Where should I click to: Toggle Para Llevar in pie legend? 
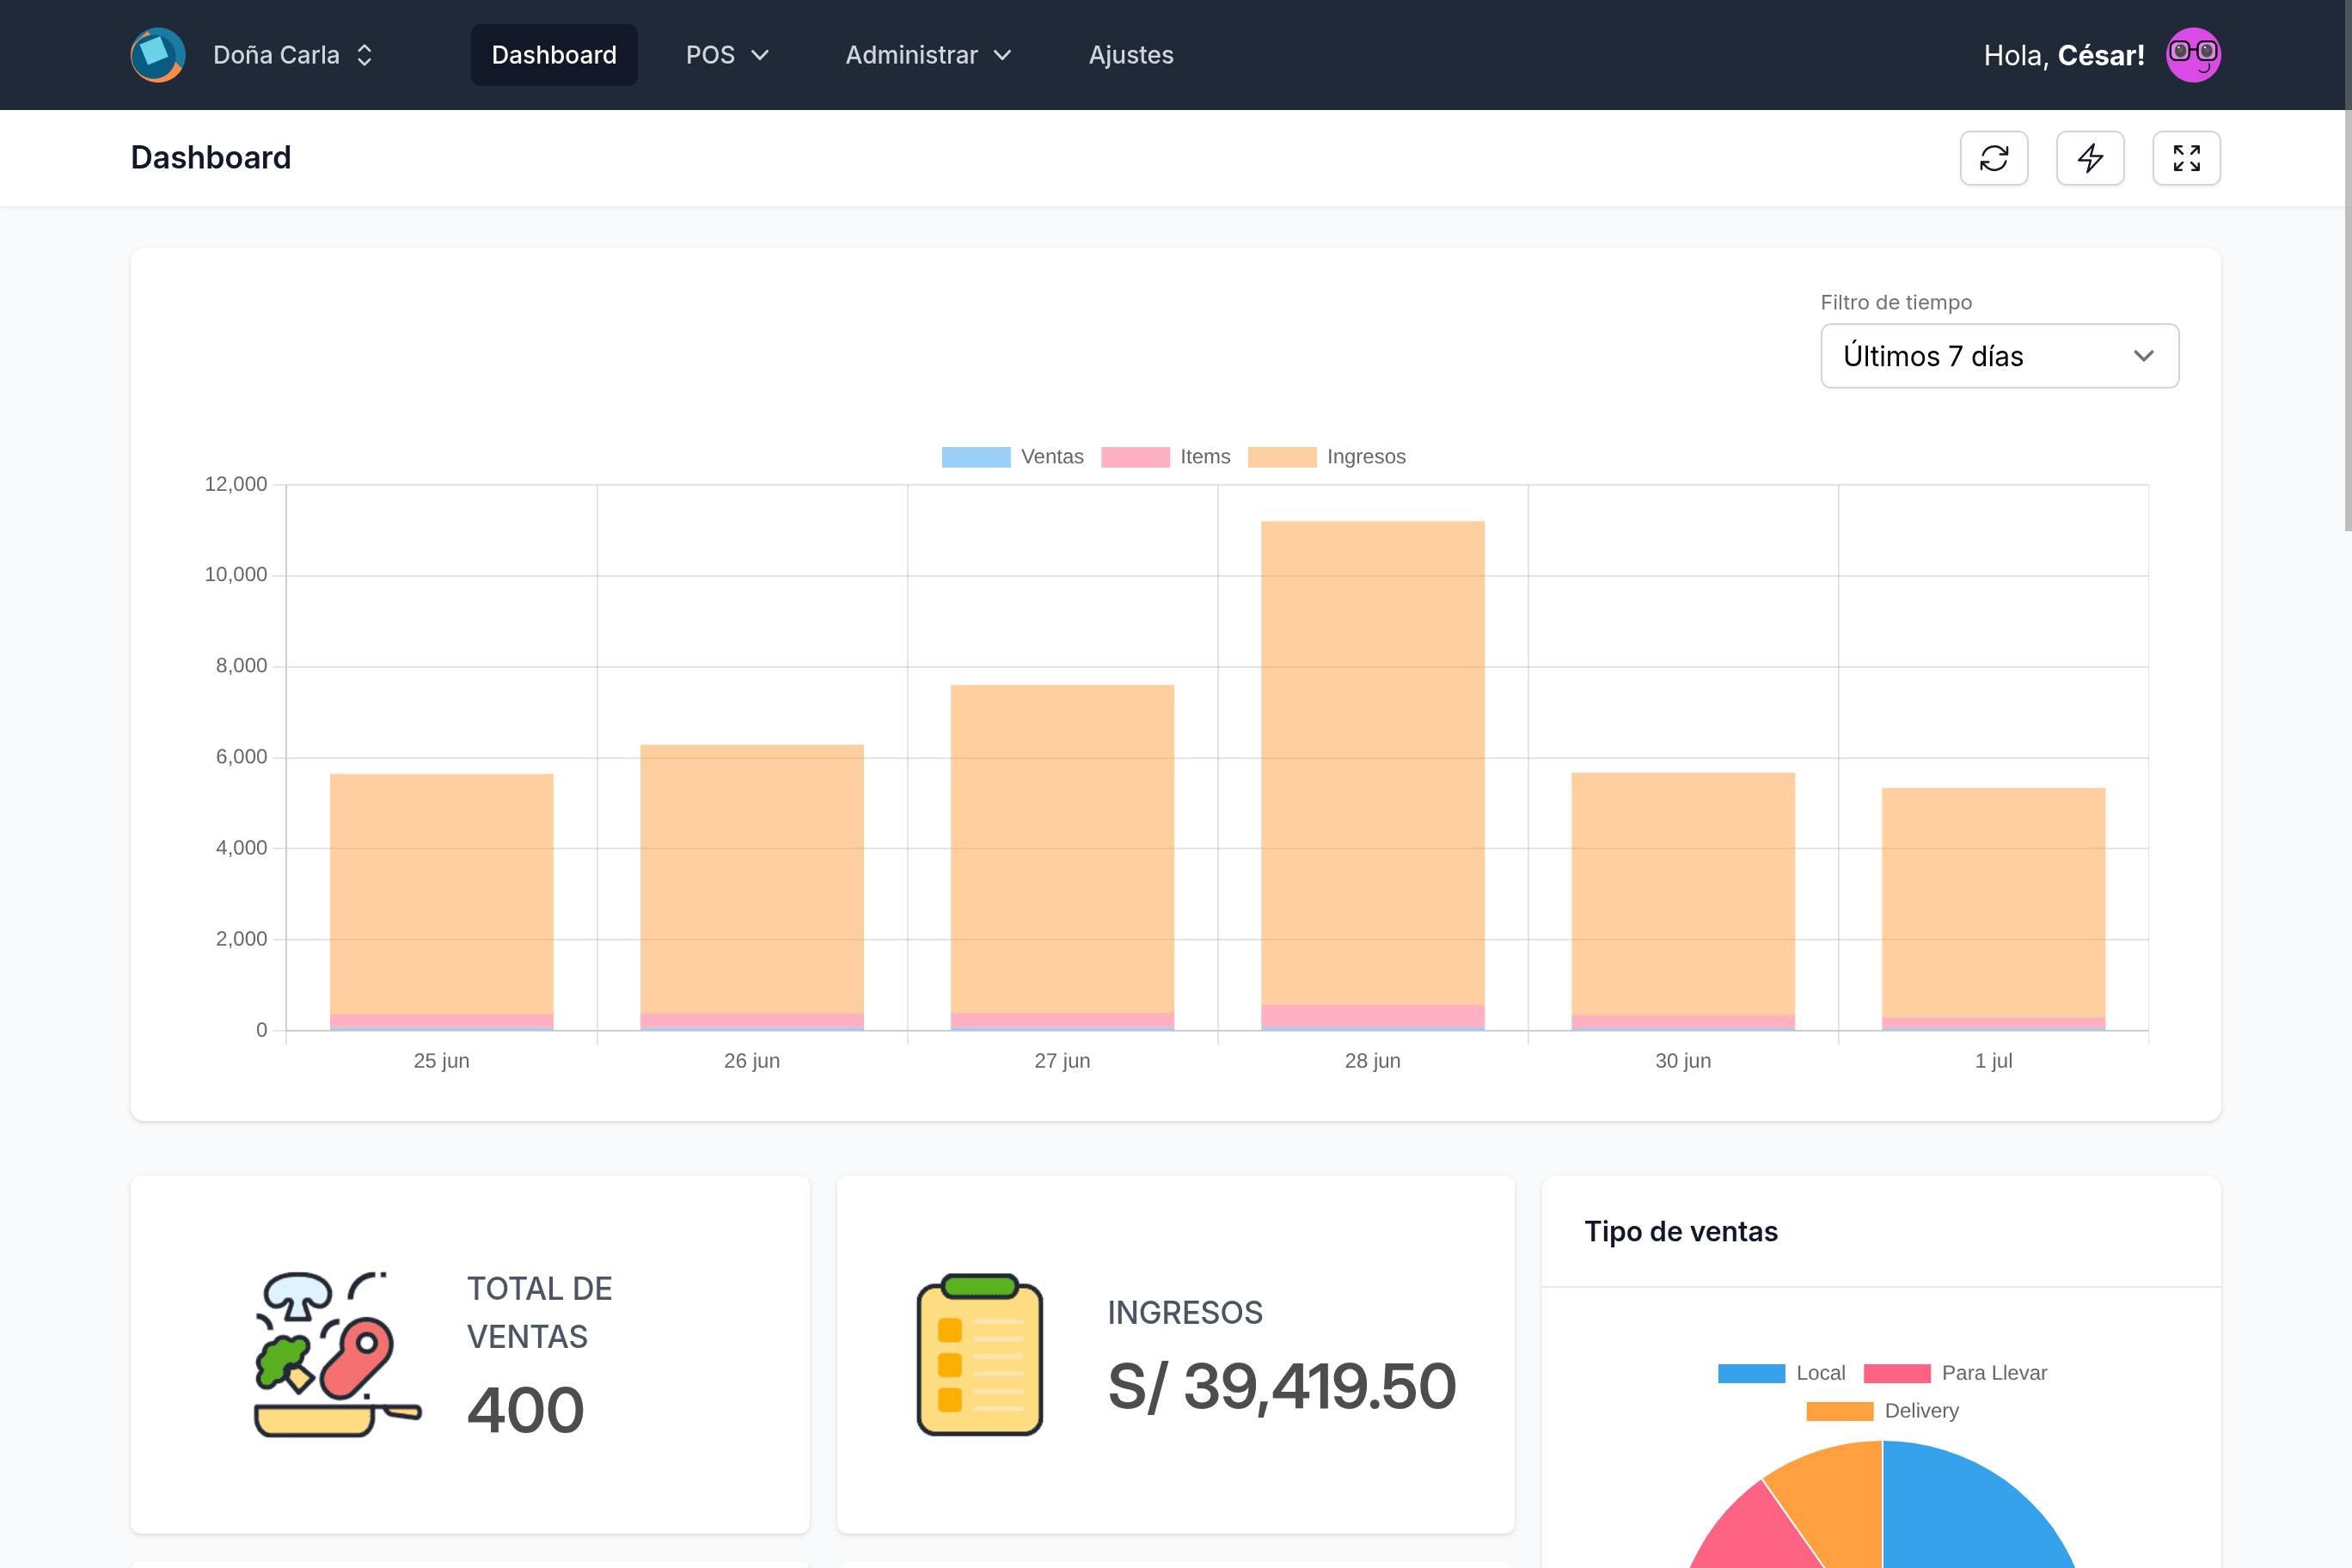(1955, 1373)
